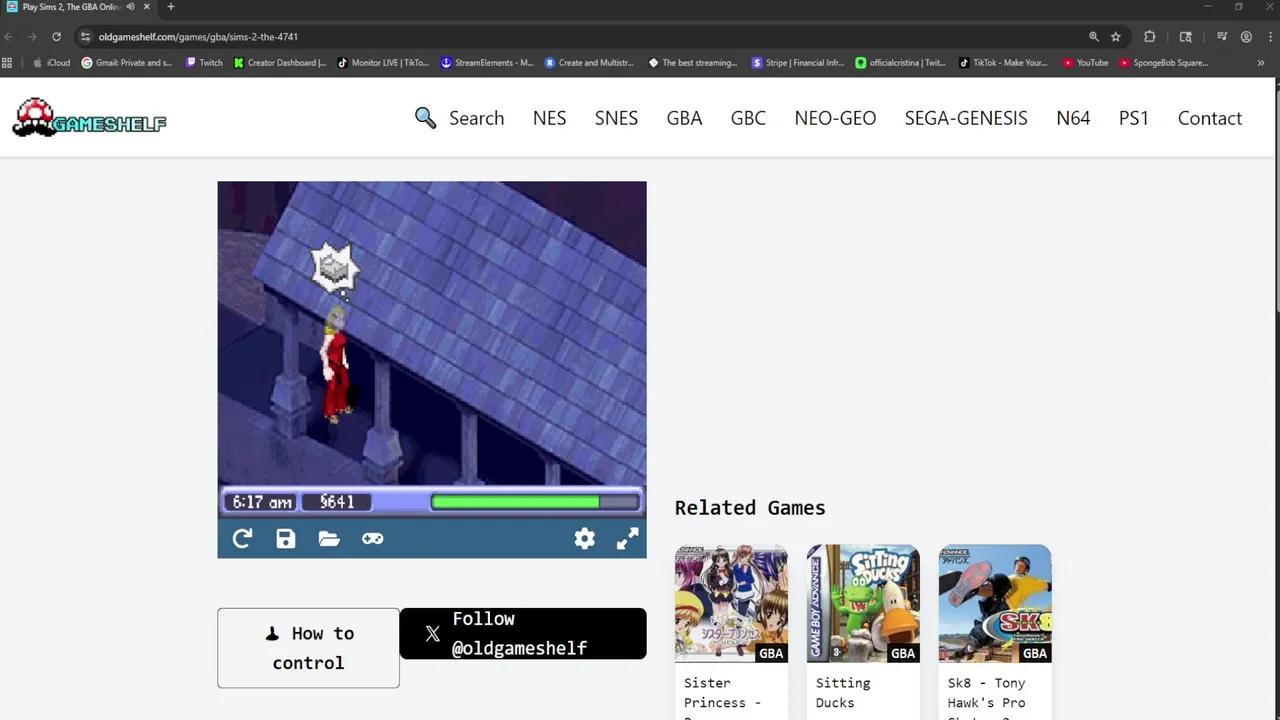Toggle emulator fullscreen mode
This screenshot has height=720, width=1280.
(x=627, y=539)
